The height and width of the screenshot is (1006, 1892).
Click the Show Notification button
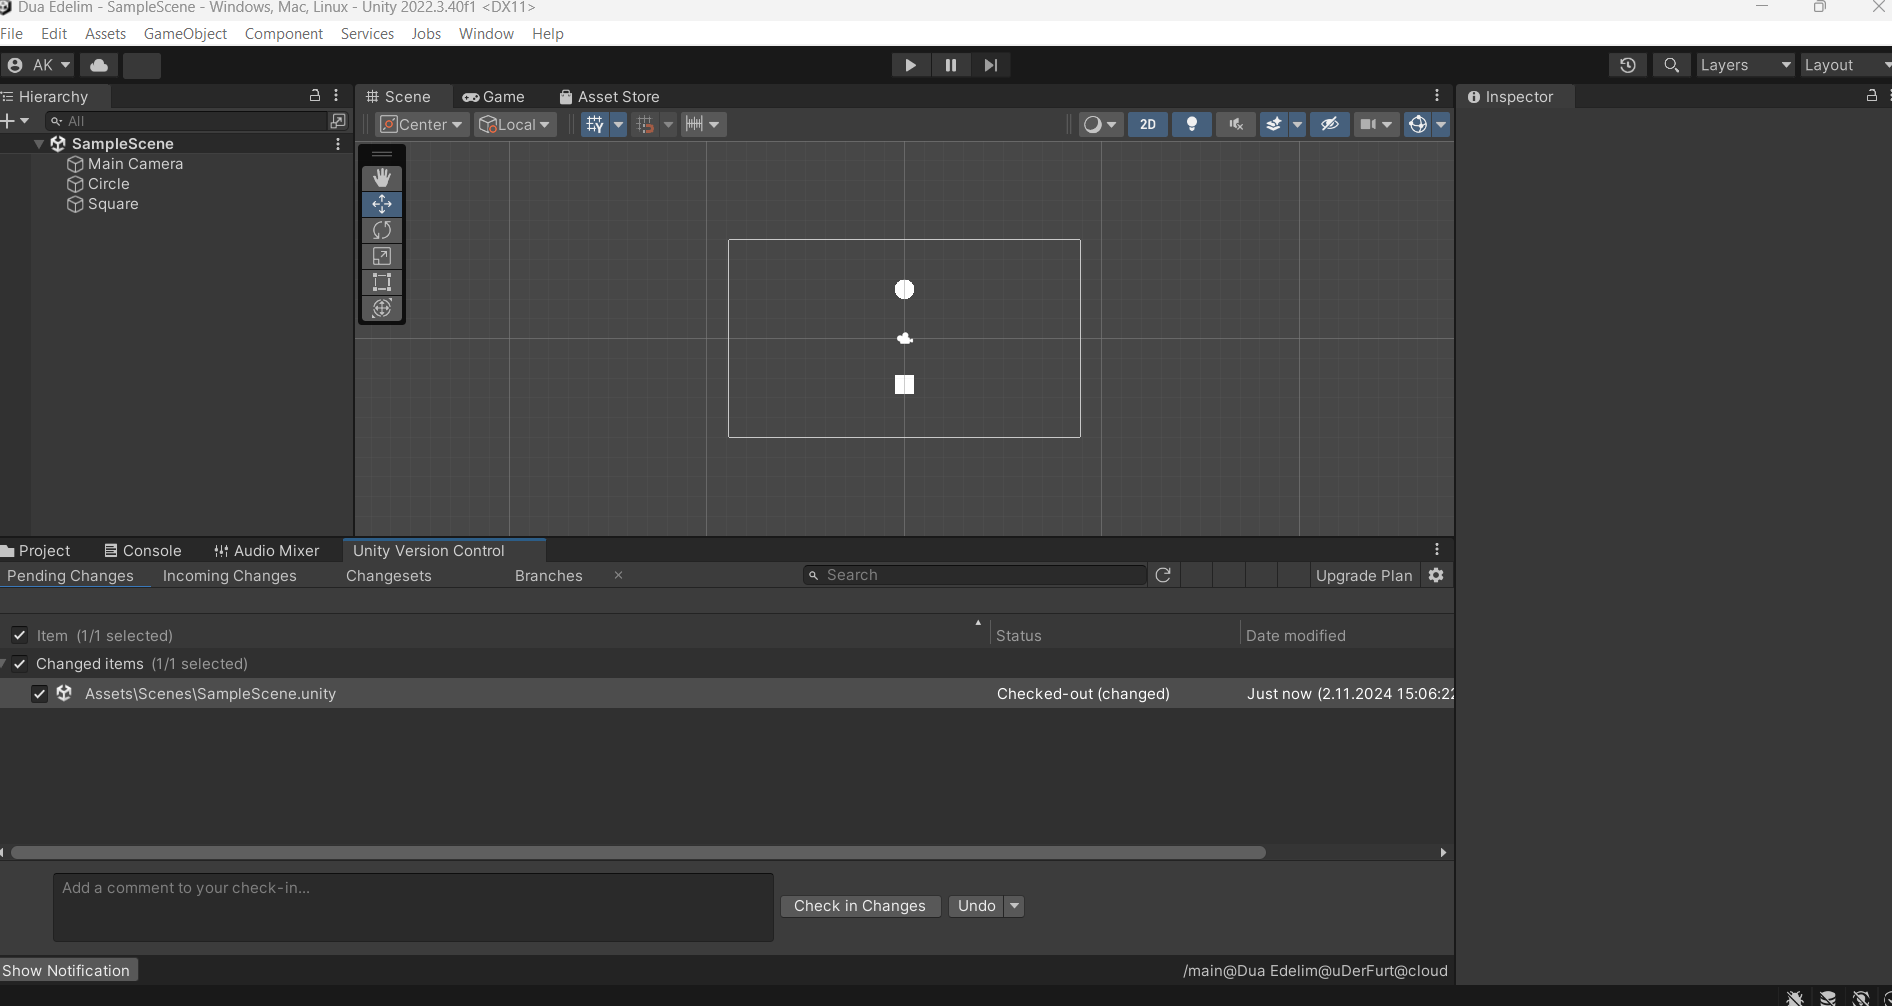pos(67,970)
